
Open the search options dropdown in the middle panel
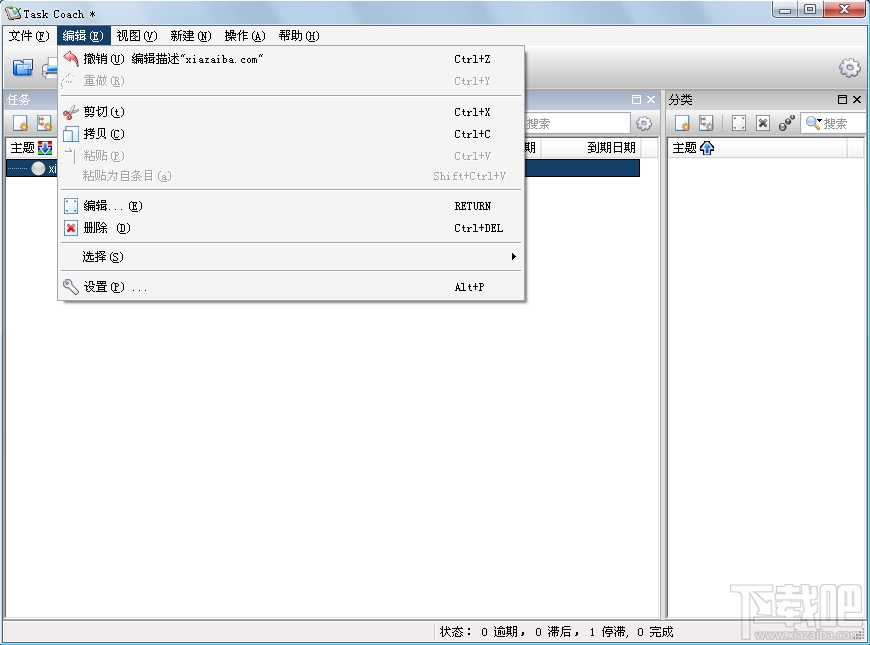(x=643, y=123)
